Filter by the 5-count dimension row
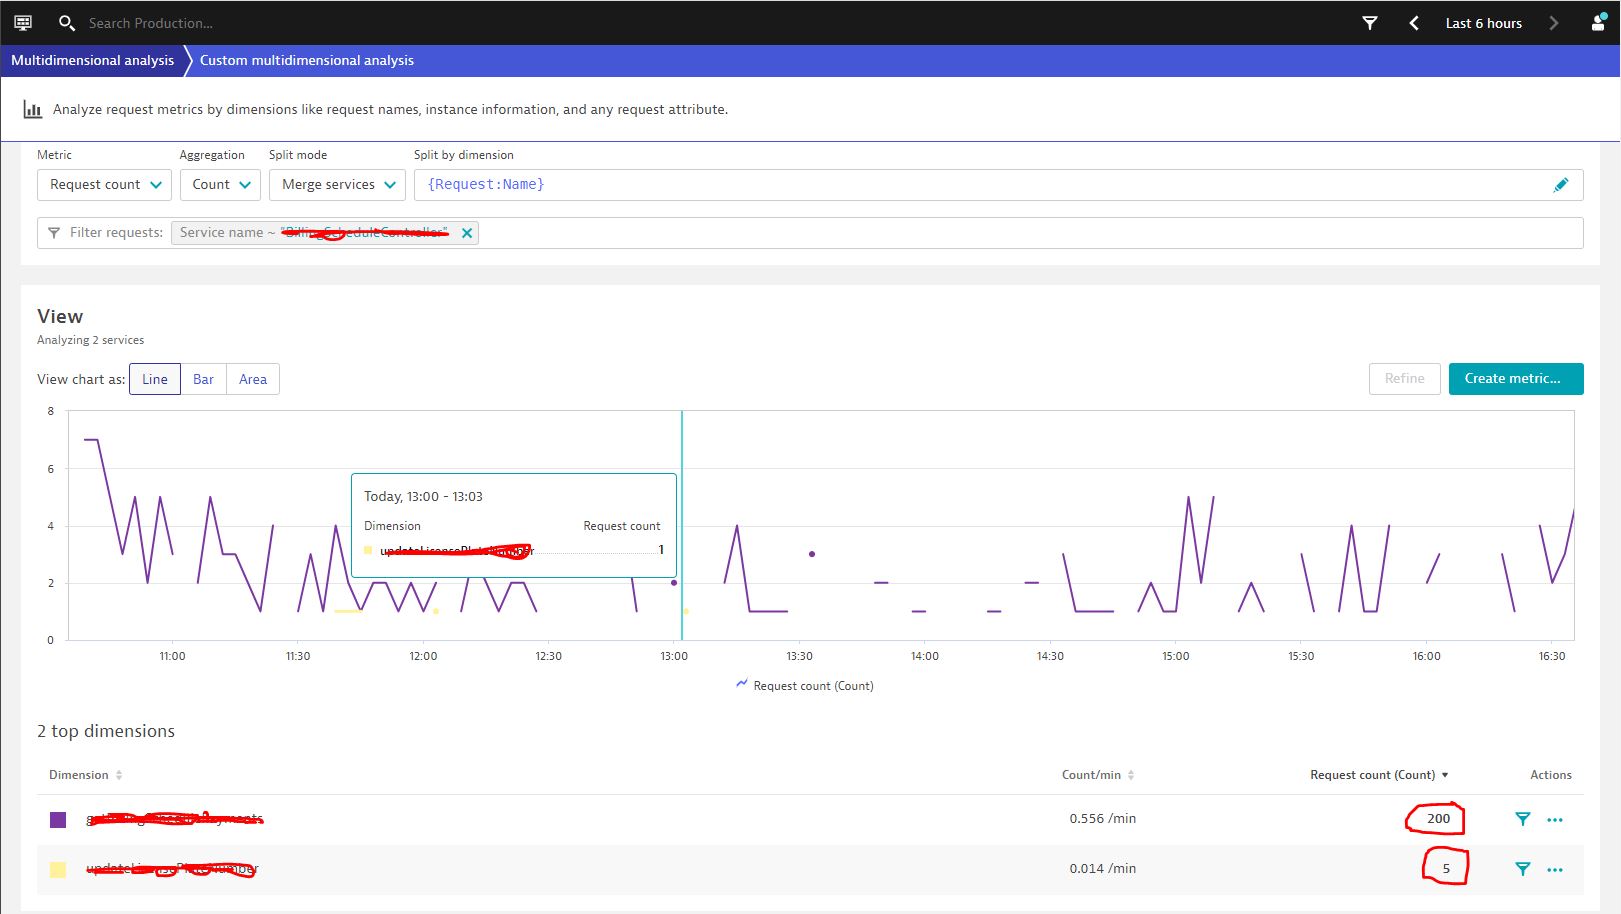 (x=1522, y=869)
